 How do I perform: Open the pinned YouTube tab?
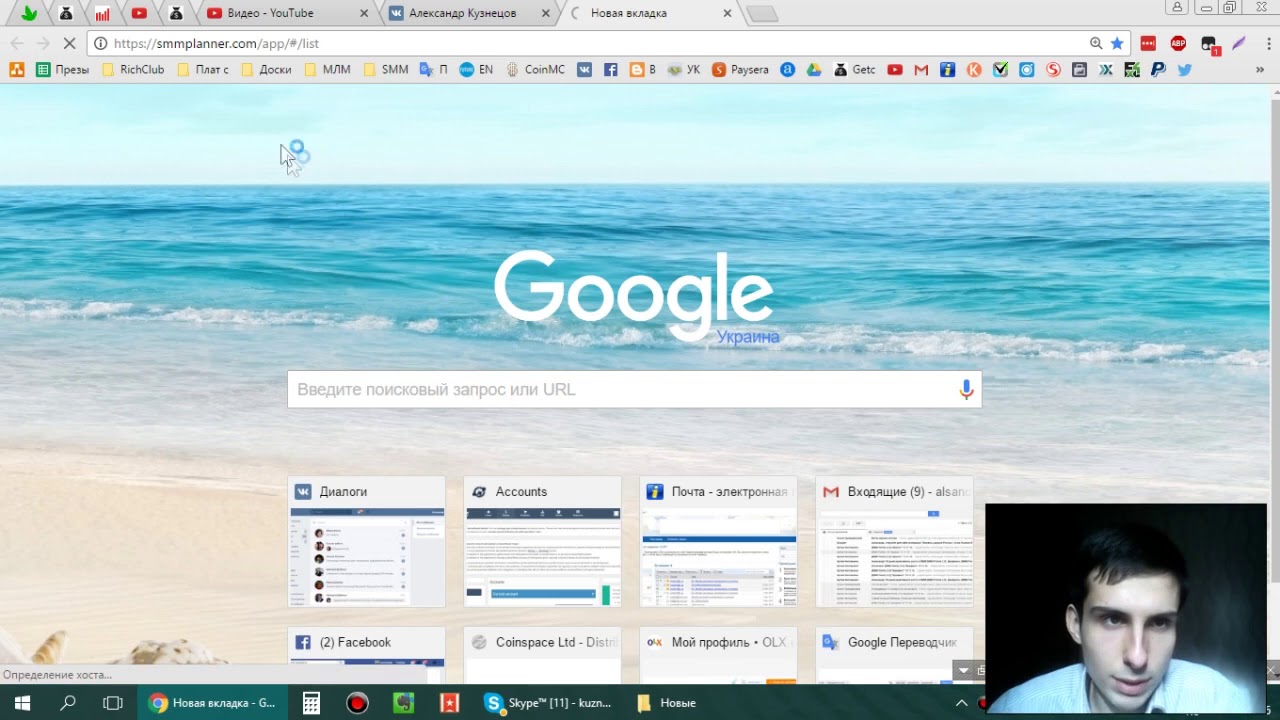click(139, 13)
